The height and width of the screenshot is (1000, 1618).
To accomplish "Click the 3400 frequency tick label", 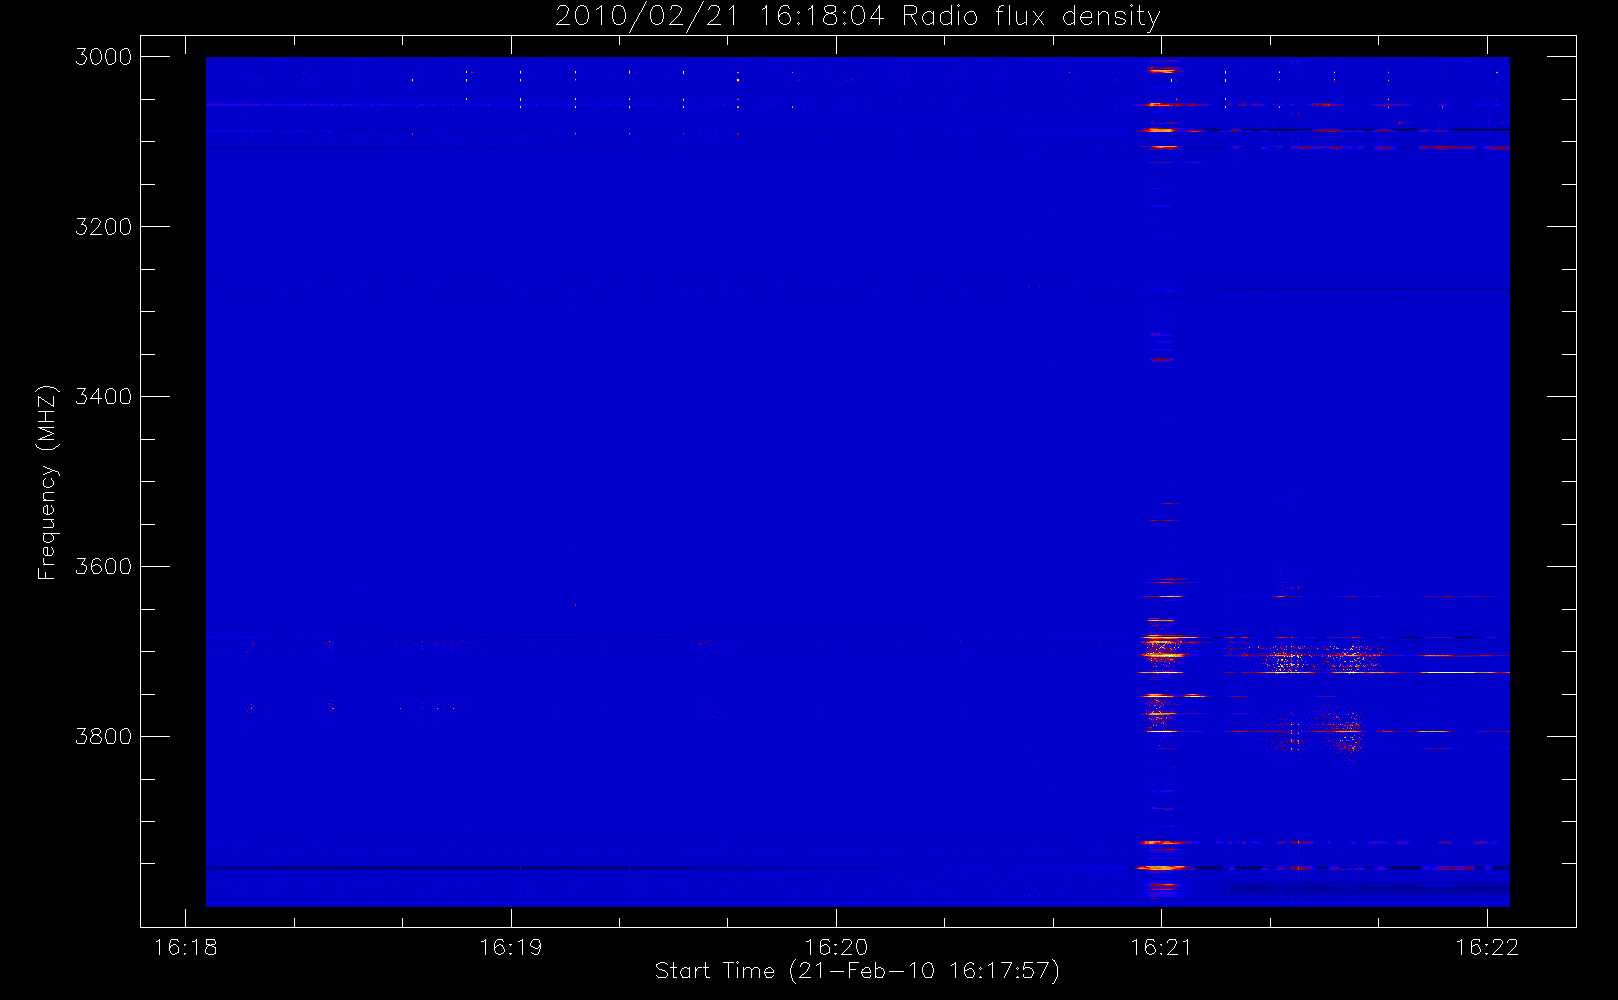I will pos(104,397).
